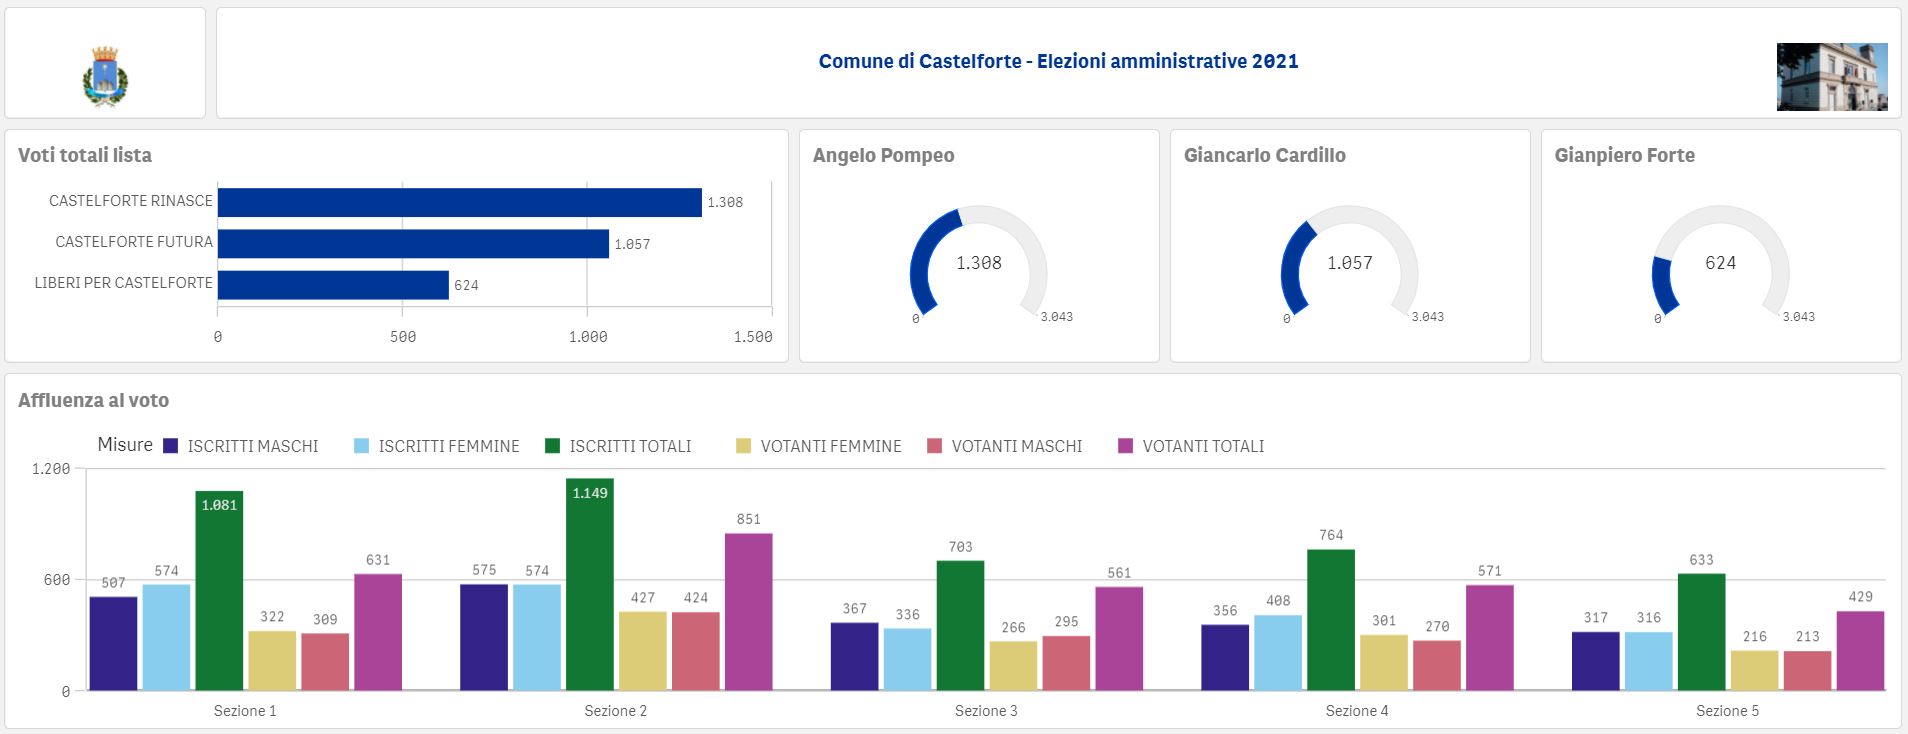The width and height of the screenshot is (1908, 734).
Task: Click the Sezione 2 green bar labeled 1.149
Action: 590,584
